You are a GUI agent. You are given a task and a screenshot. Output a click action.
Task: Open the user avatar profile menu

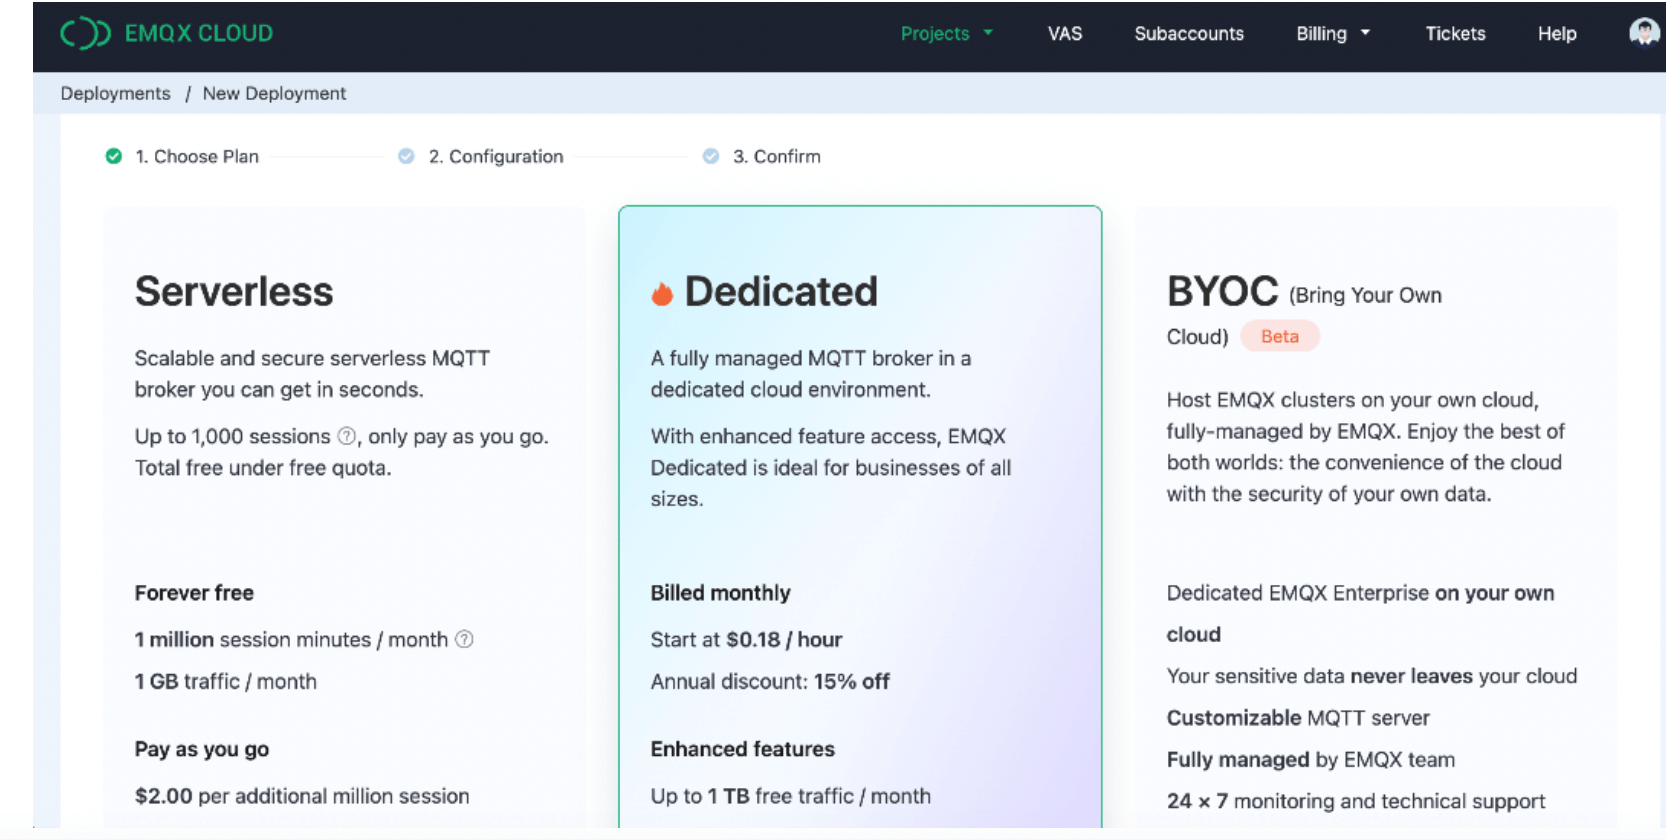point(1643,33)
